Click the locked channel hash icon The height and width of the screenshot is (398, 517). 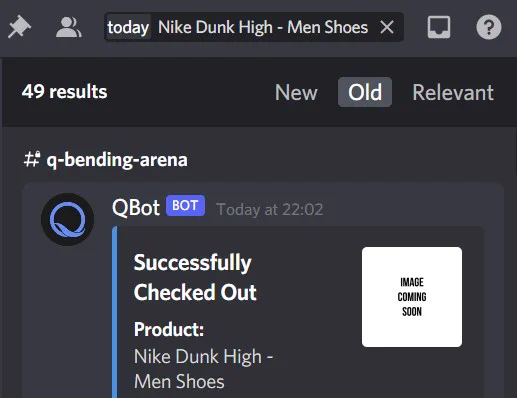pos(32,159)
